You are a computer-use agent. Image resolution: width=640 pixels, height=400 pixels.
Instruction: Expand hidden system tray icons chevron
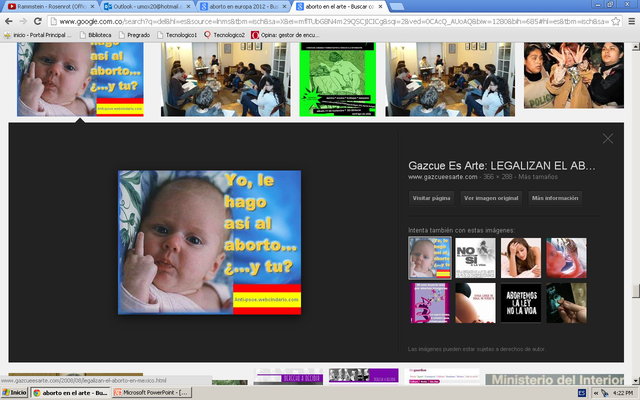pyautogui.click(x=596, y=393)
